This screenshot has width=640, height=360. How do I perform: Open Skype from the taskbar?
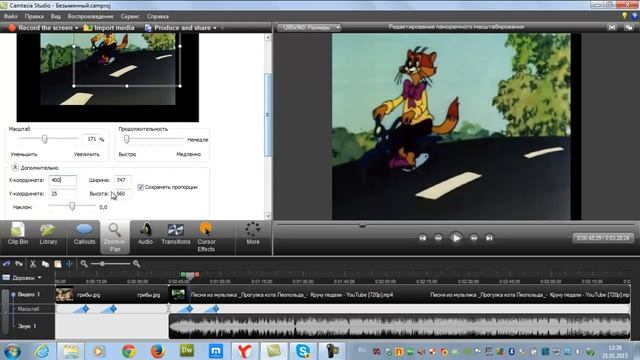tap(302, 351)
